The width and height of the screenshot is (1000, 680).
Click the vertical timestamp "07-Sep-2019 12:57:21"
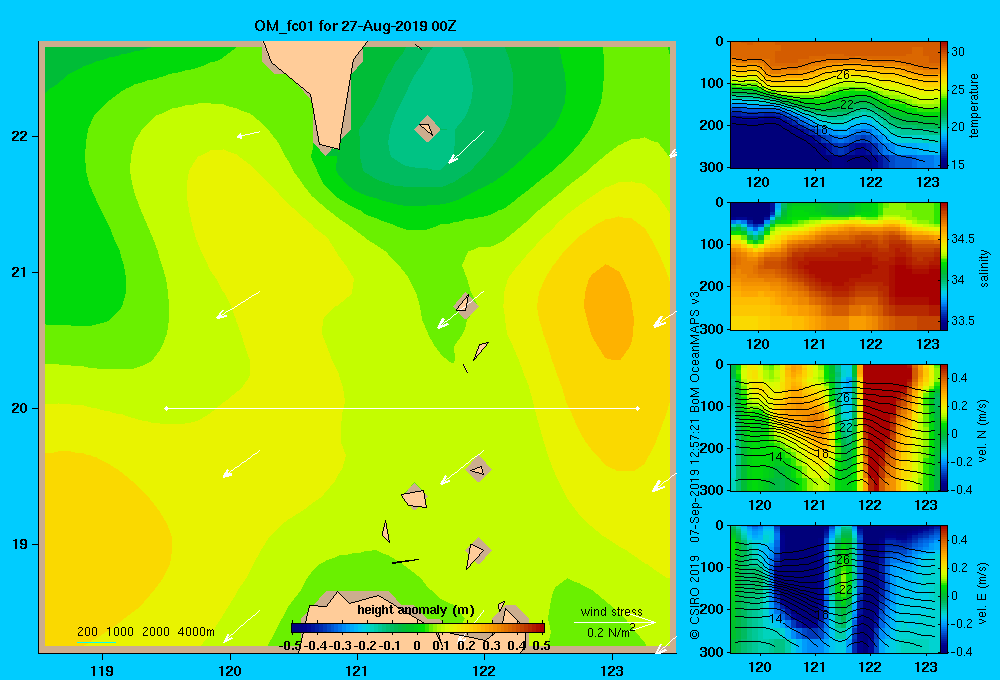(695, 481)
